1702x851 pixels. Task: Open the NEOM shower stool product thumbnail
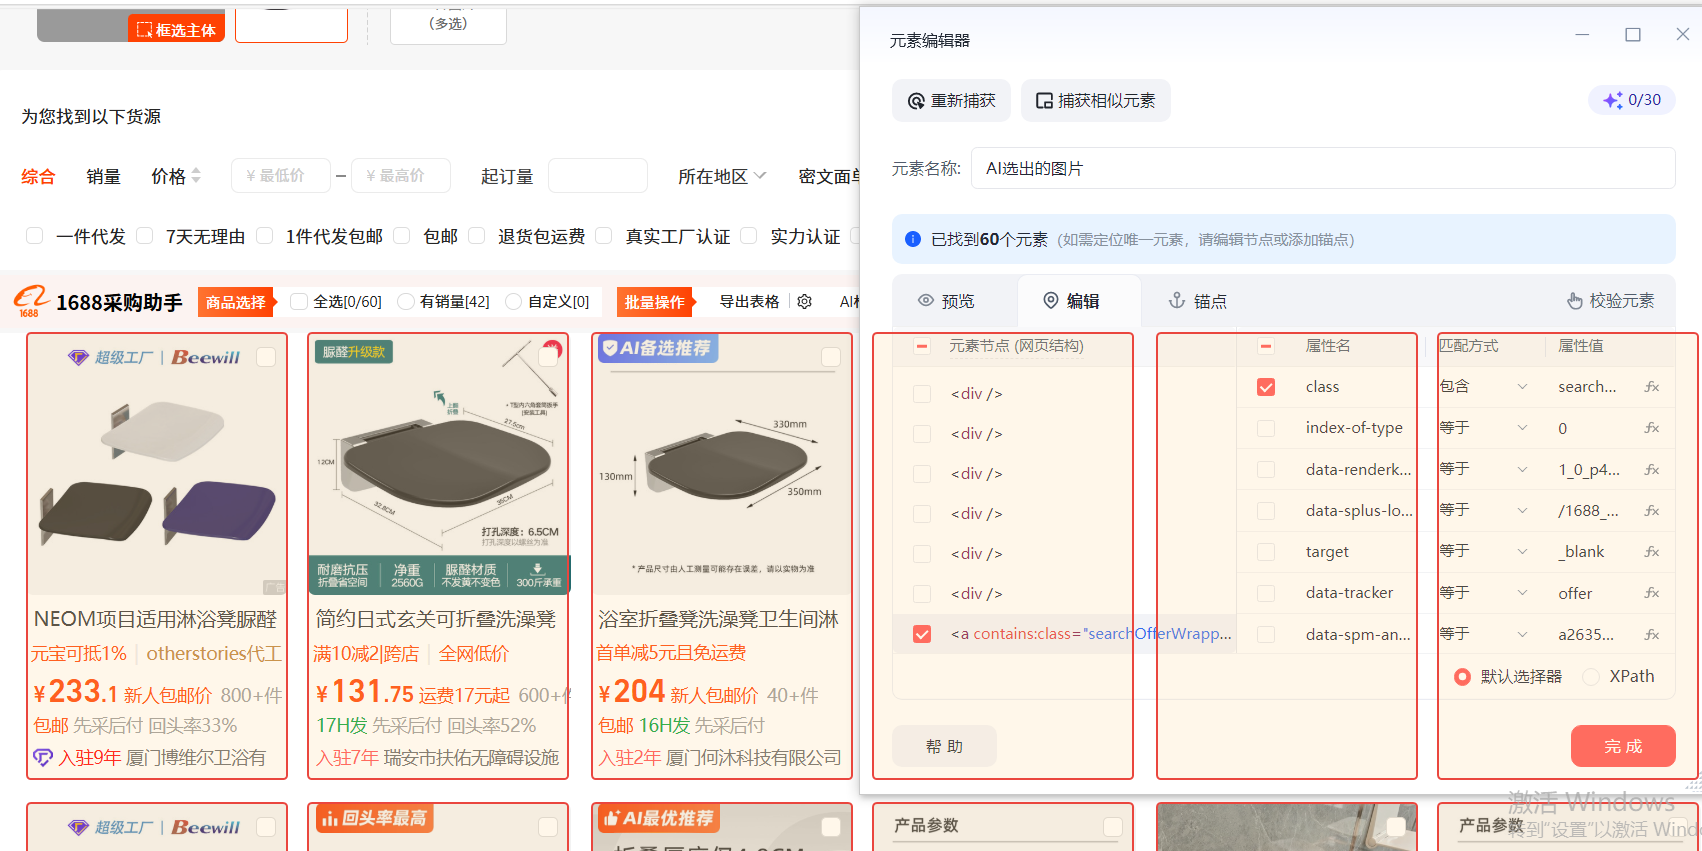pos(157,465)
